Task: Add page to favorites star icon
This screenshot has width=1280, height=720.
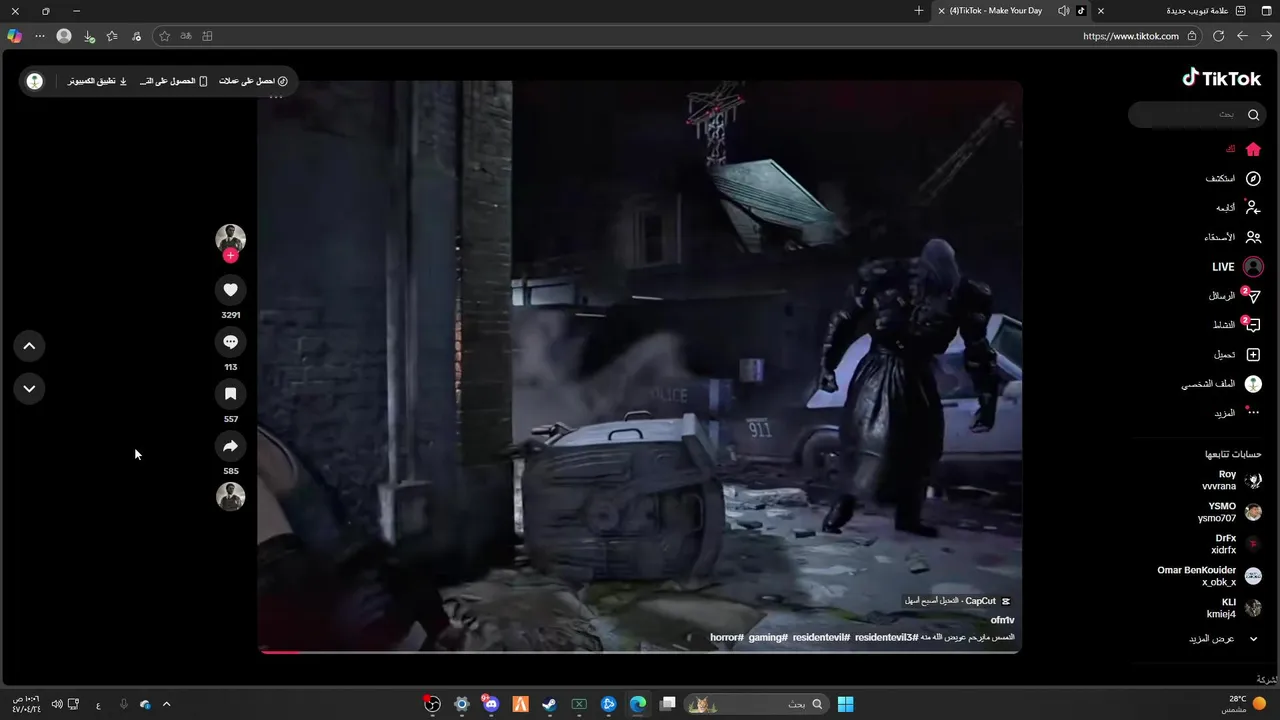Action: click(x=165, y=36)
